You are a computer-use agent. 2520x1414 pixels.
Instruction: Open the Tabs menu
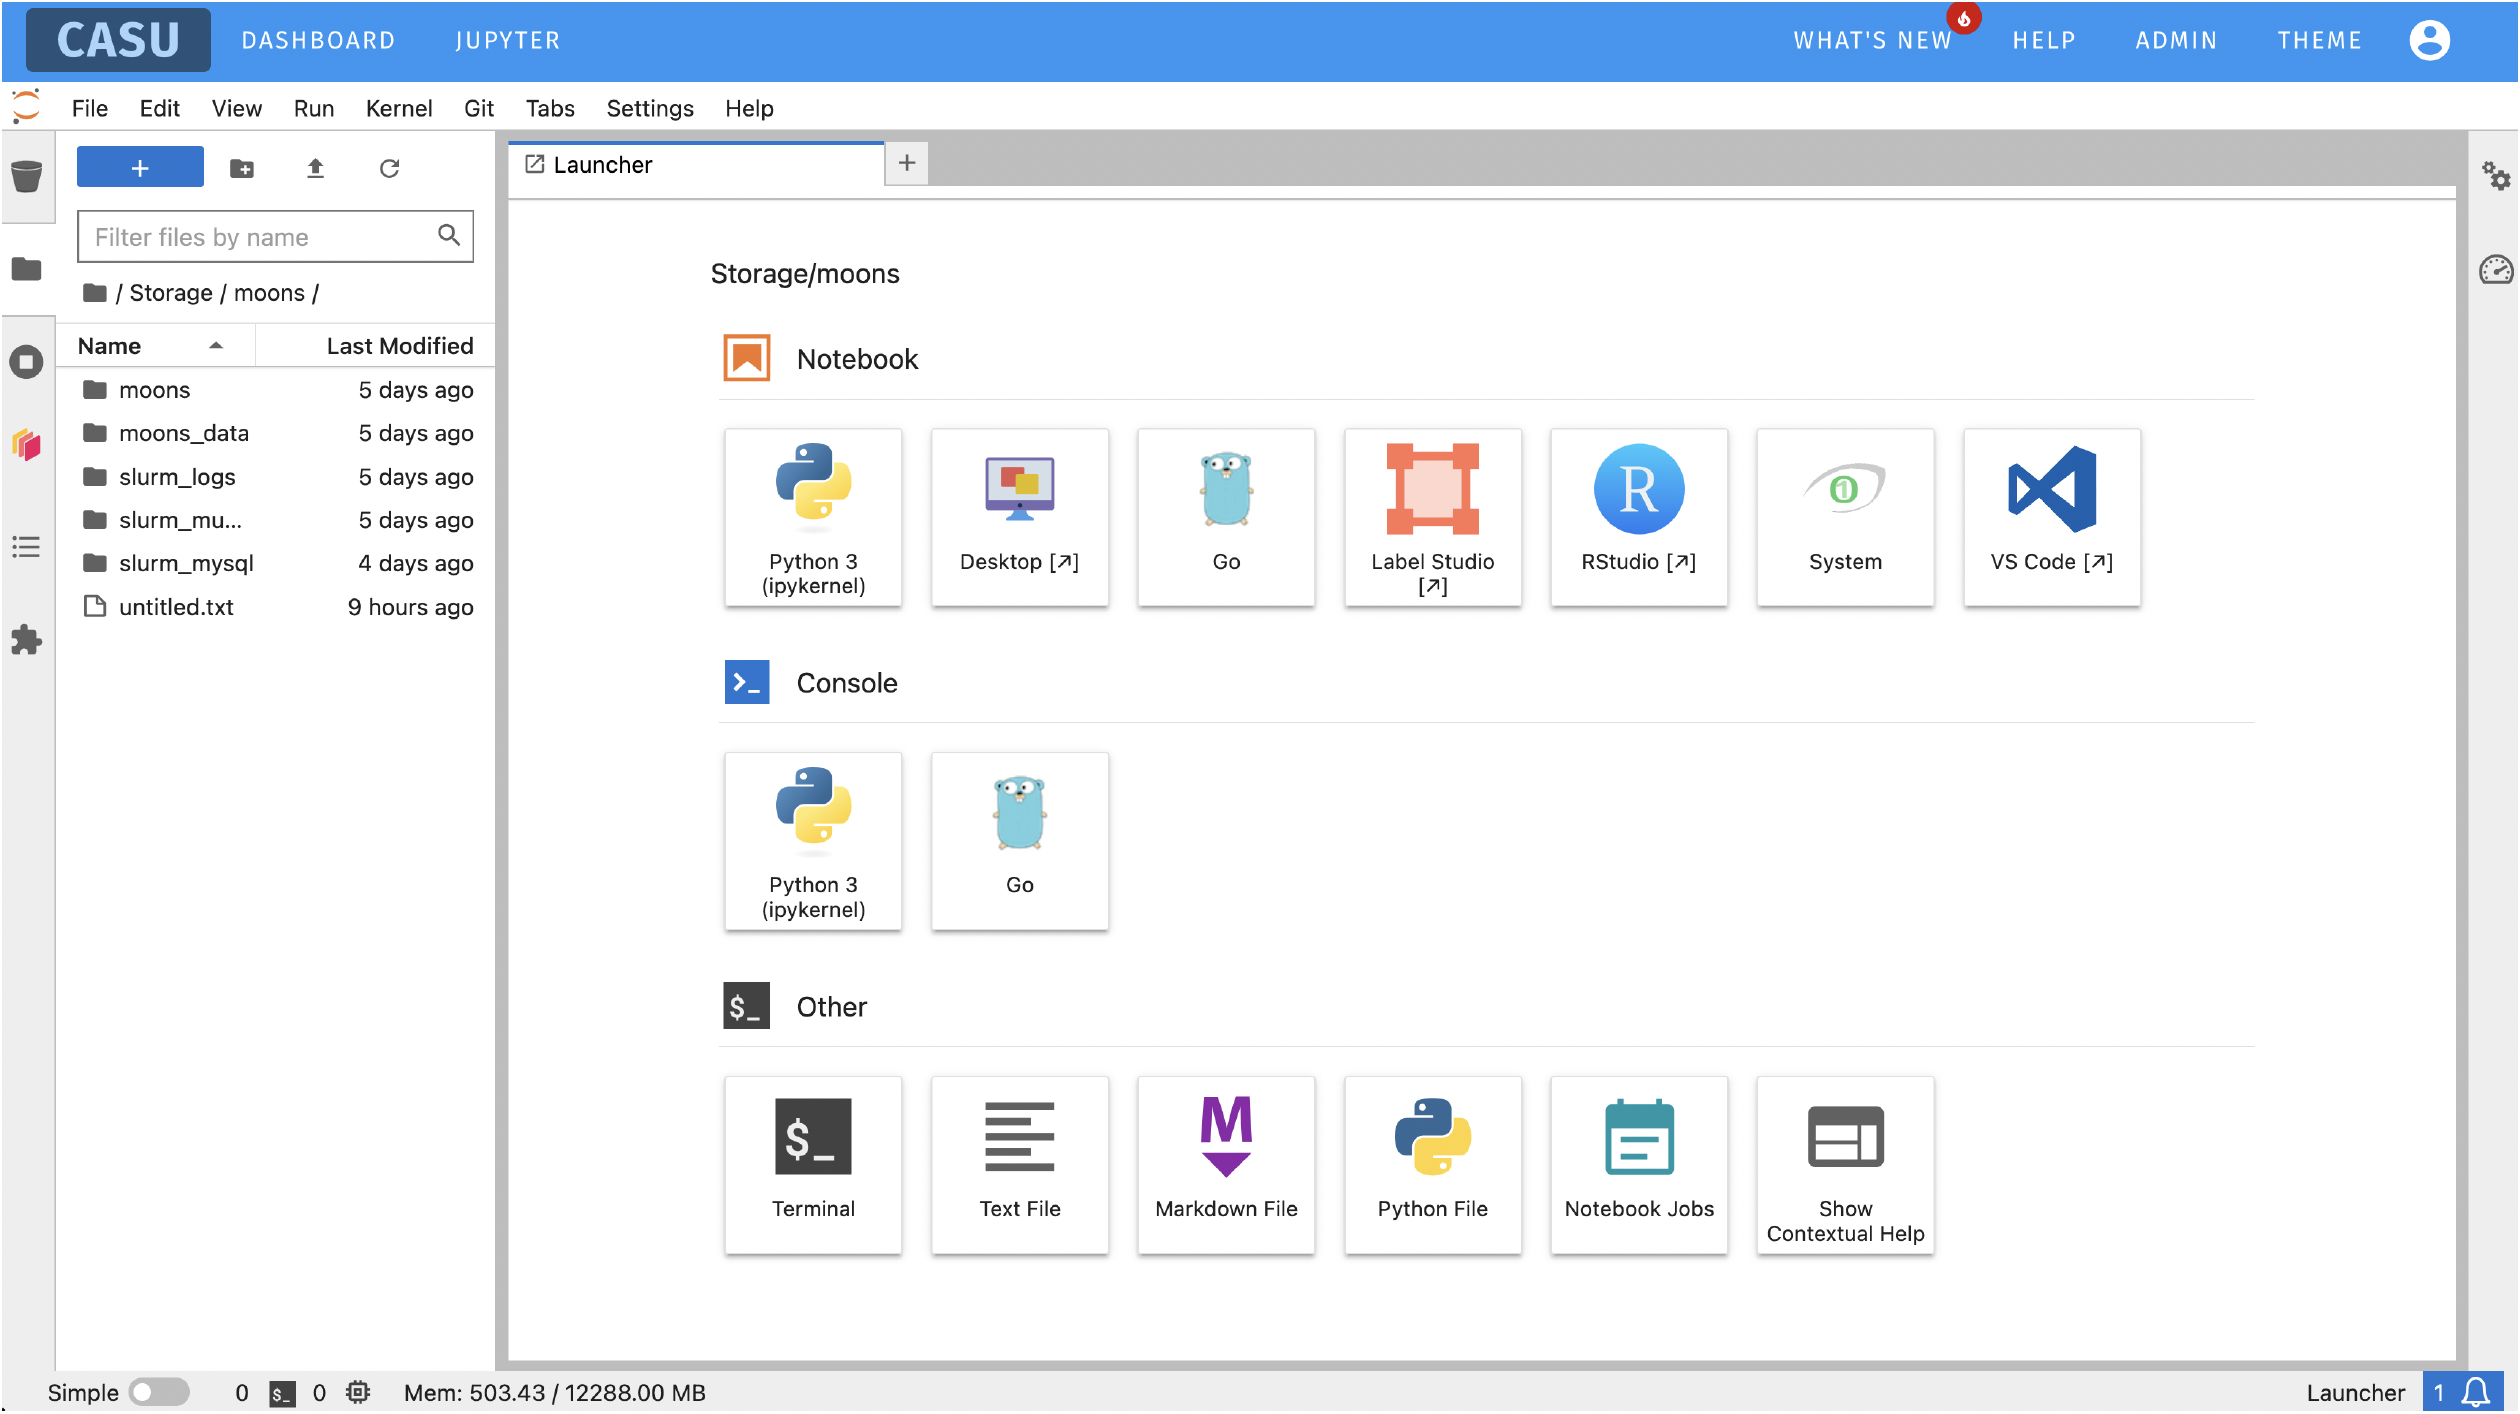tap(550, 108)
